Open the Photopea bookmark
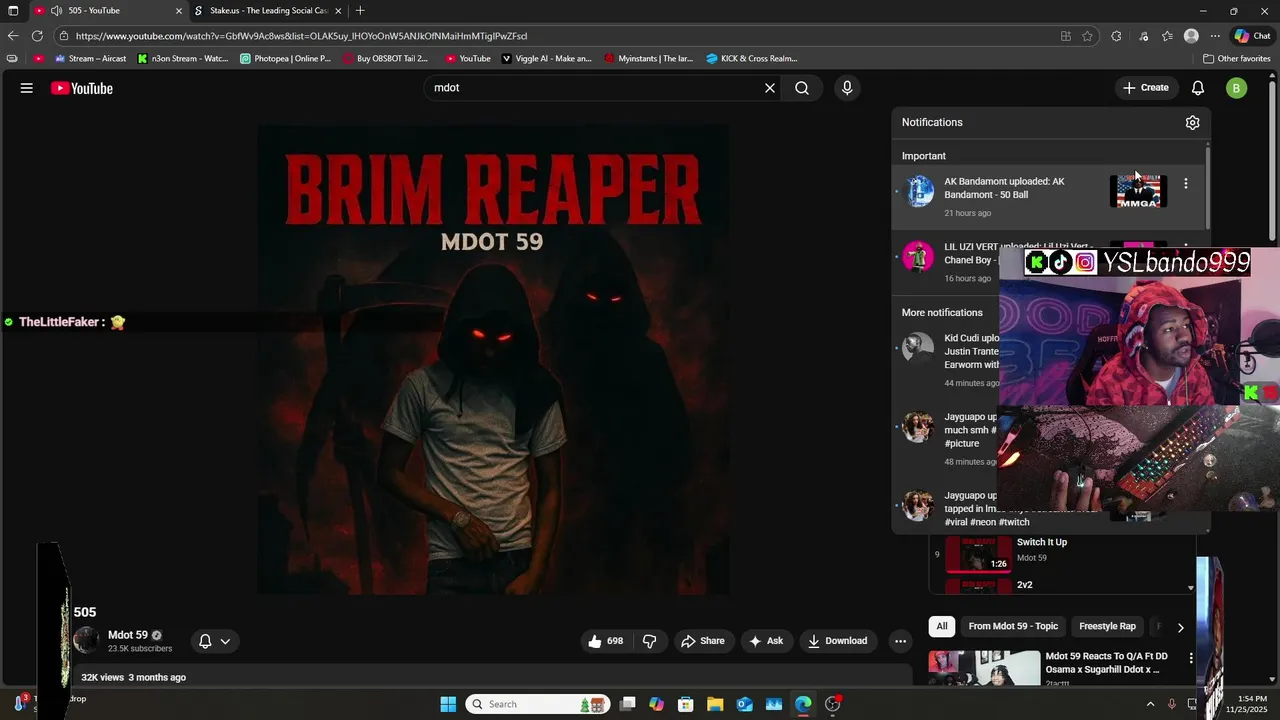The width and height of the screenshot is (1280, 720). pos(286,59)
